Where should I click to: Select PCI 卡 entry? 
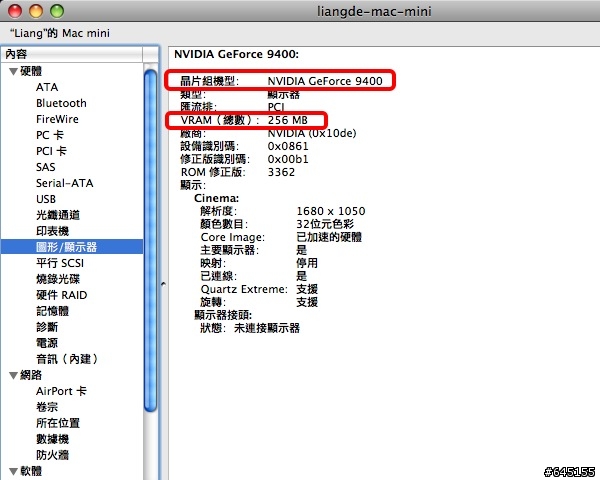click(x=51, y=151)
